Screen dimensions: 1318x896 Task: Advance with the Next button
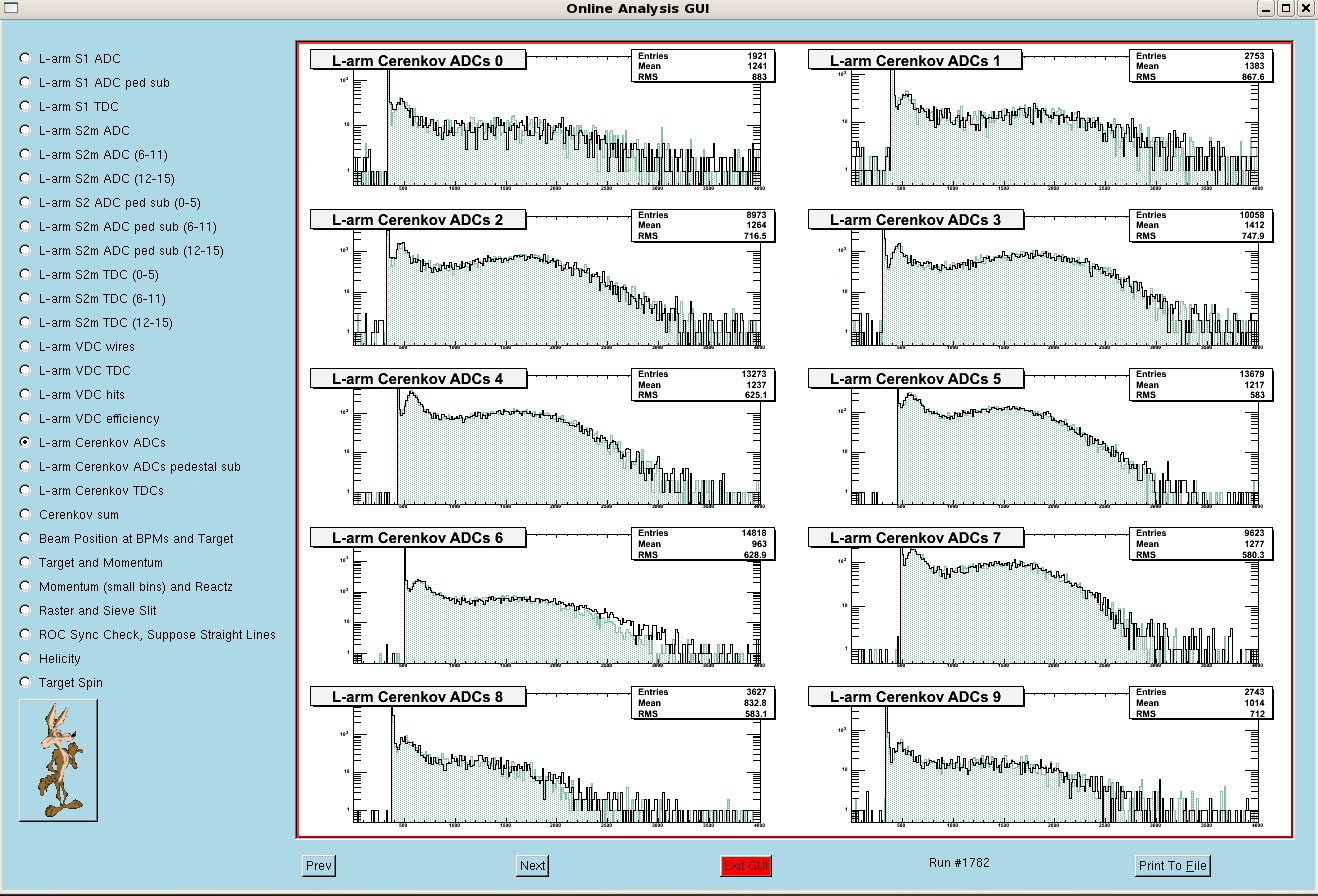(x=532, y=866)
